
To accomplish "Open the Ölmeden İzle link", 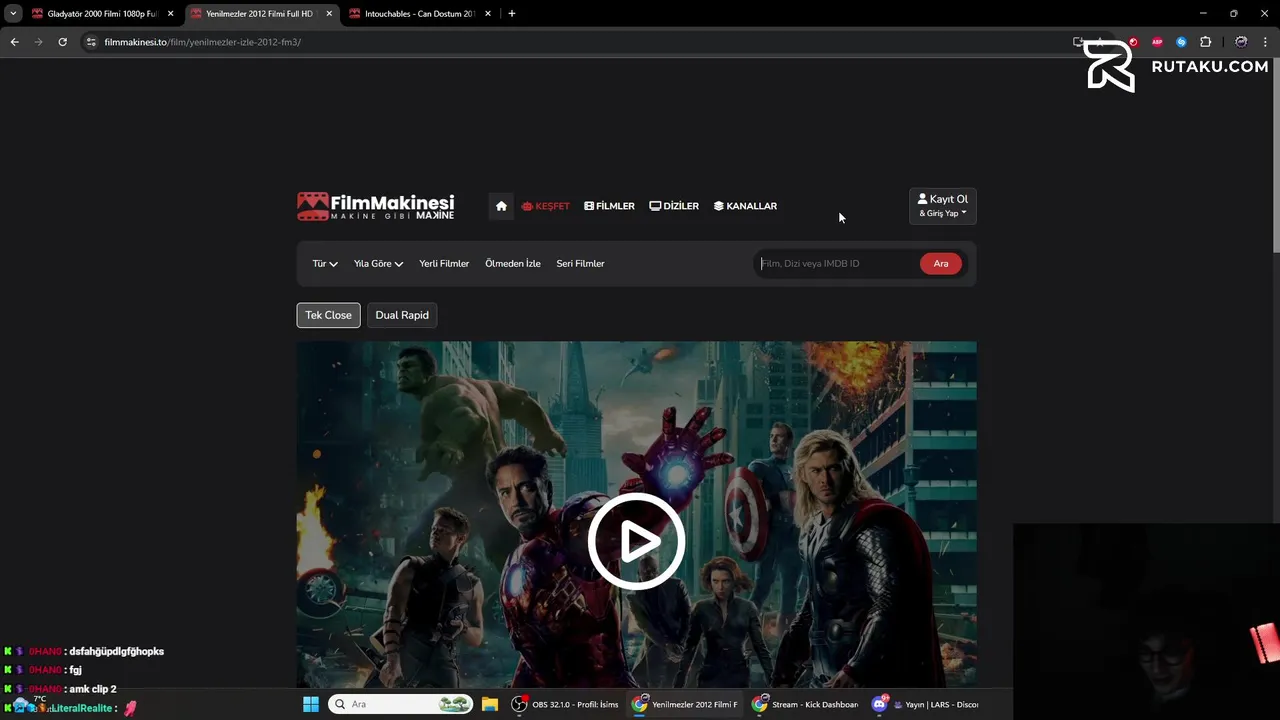I will point(513,264).
